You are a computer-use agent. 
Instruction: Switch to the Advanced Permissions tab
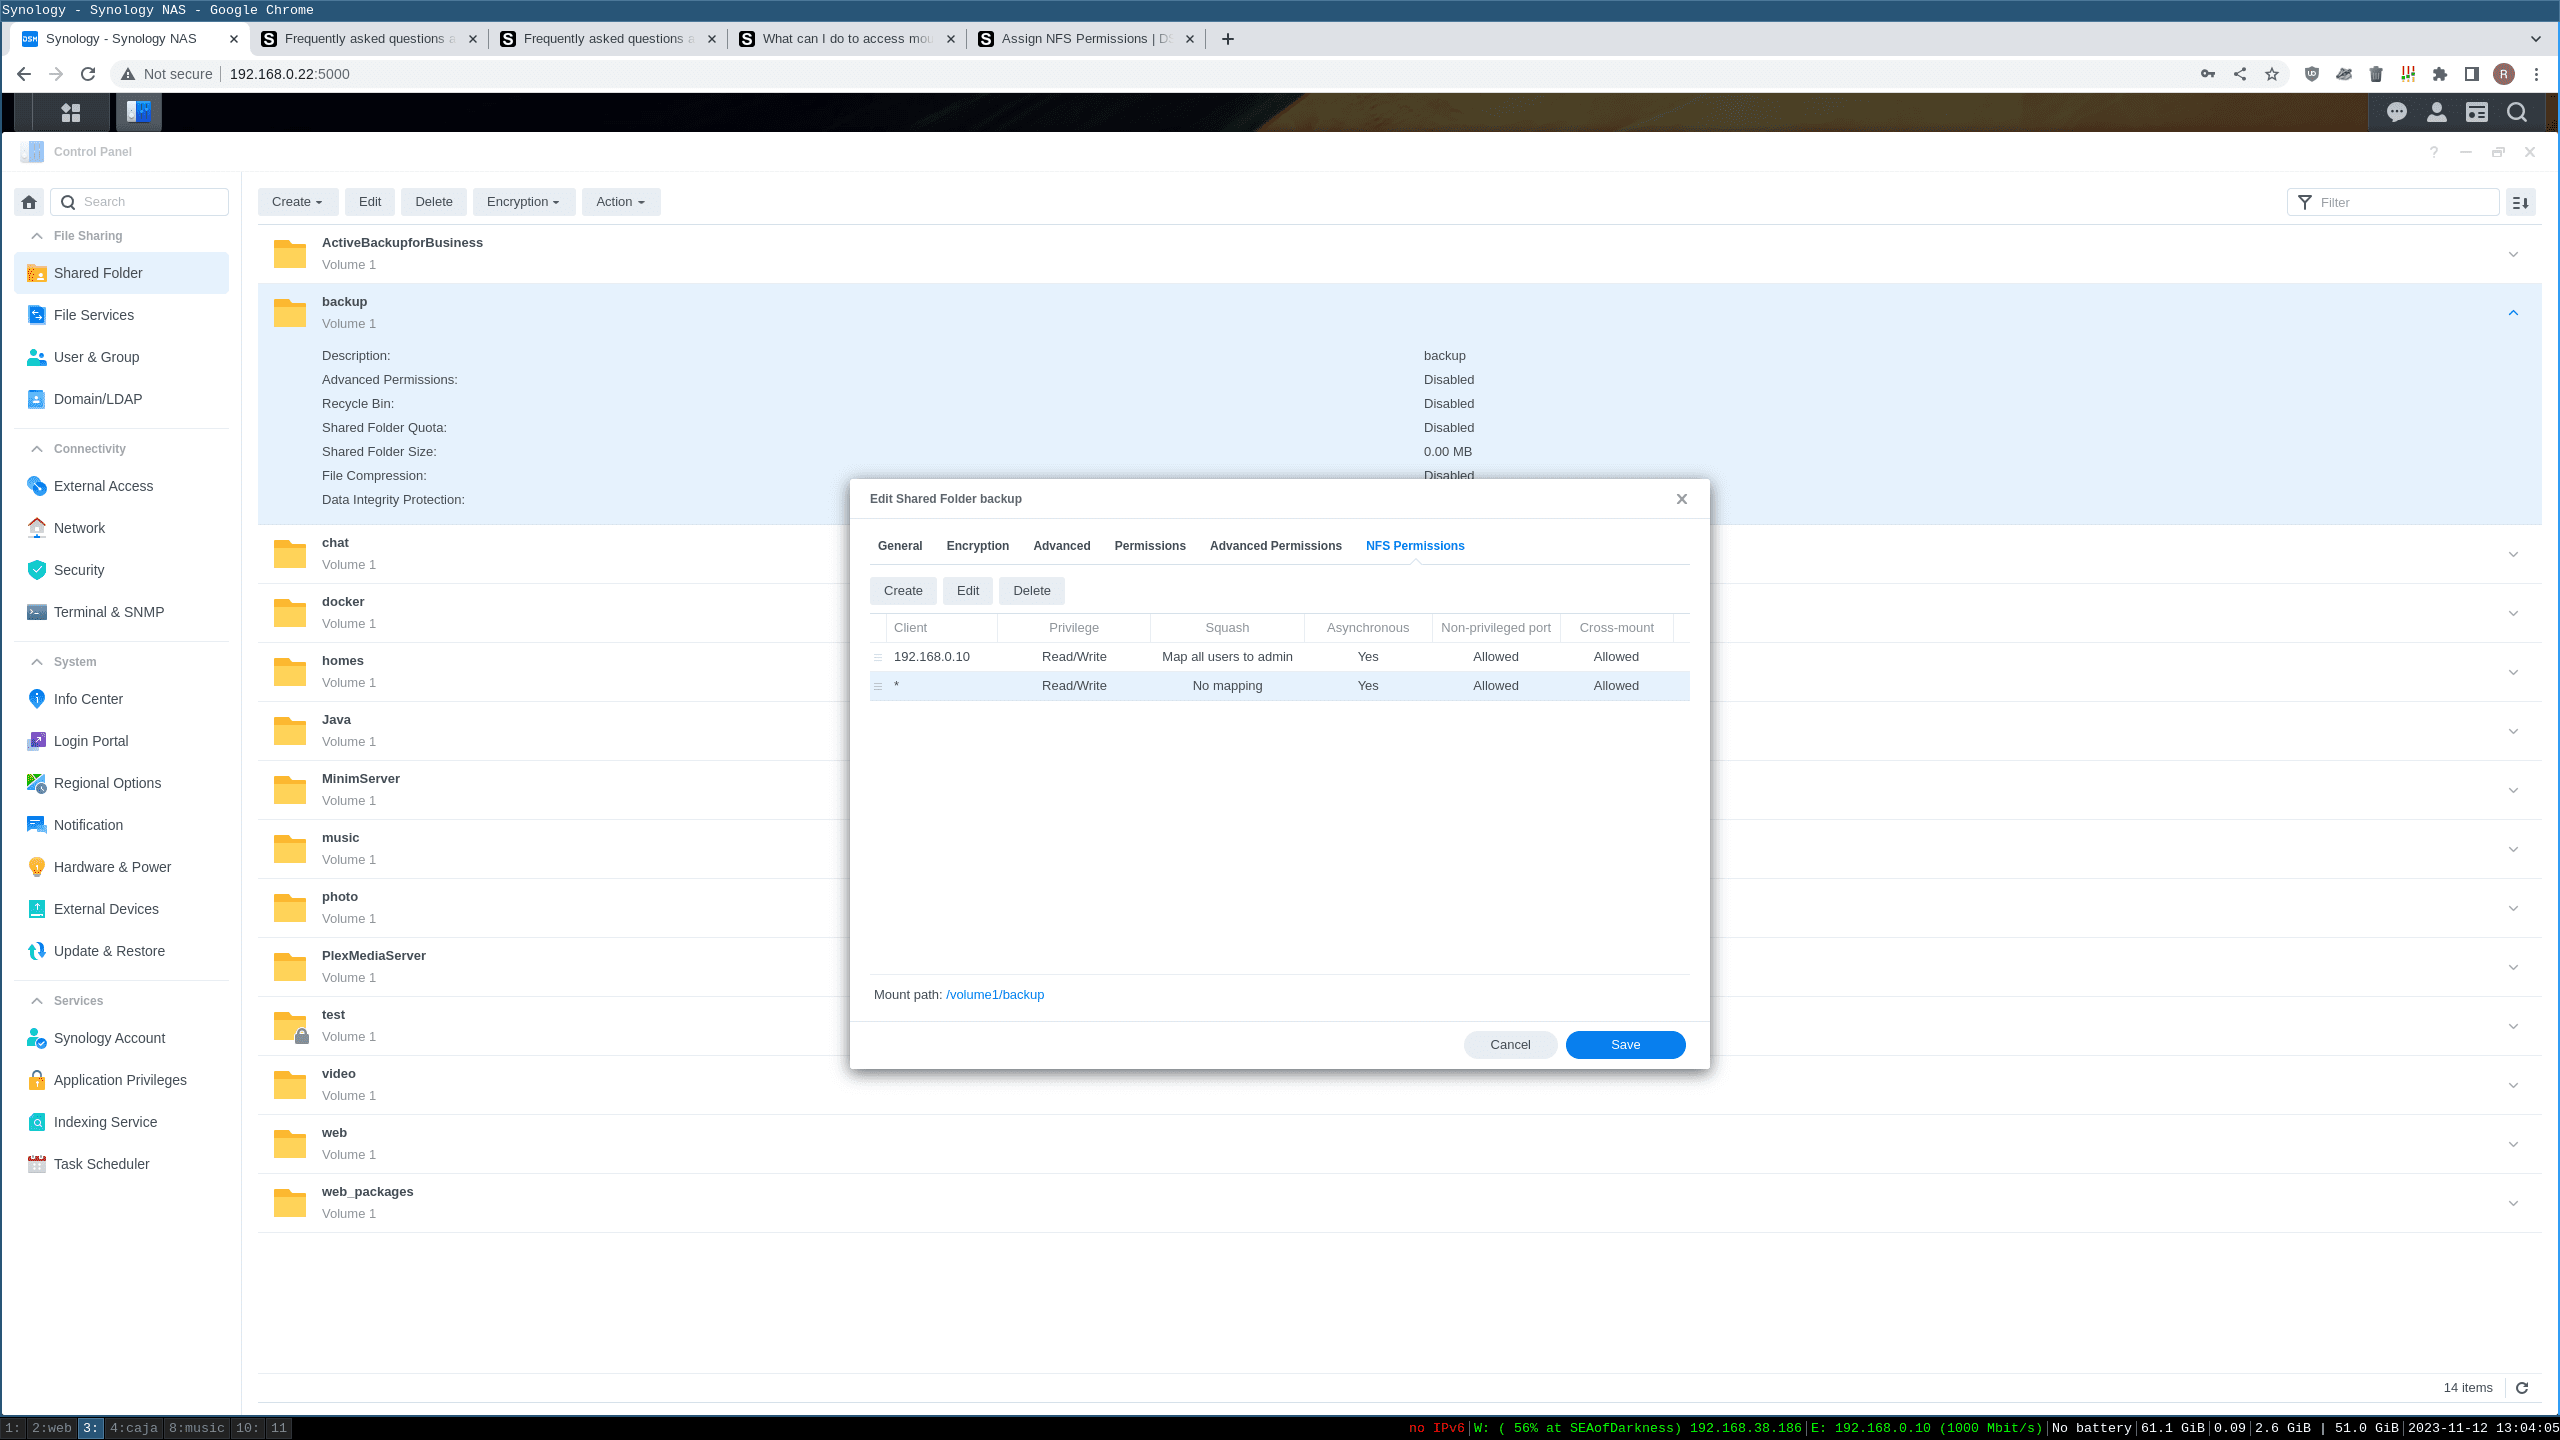coord(1276,546)
